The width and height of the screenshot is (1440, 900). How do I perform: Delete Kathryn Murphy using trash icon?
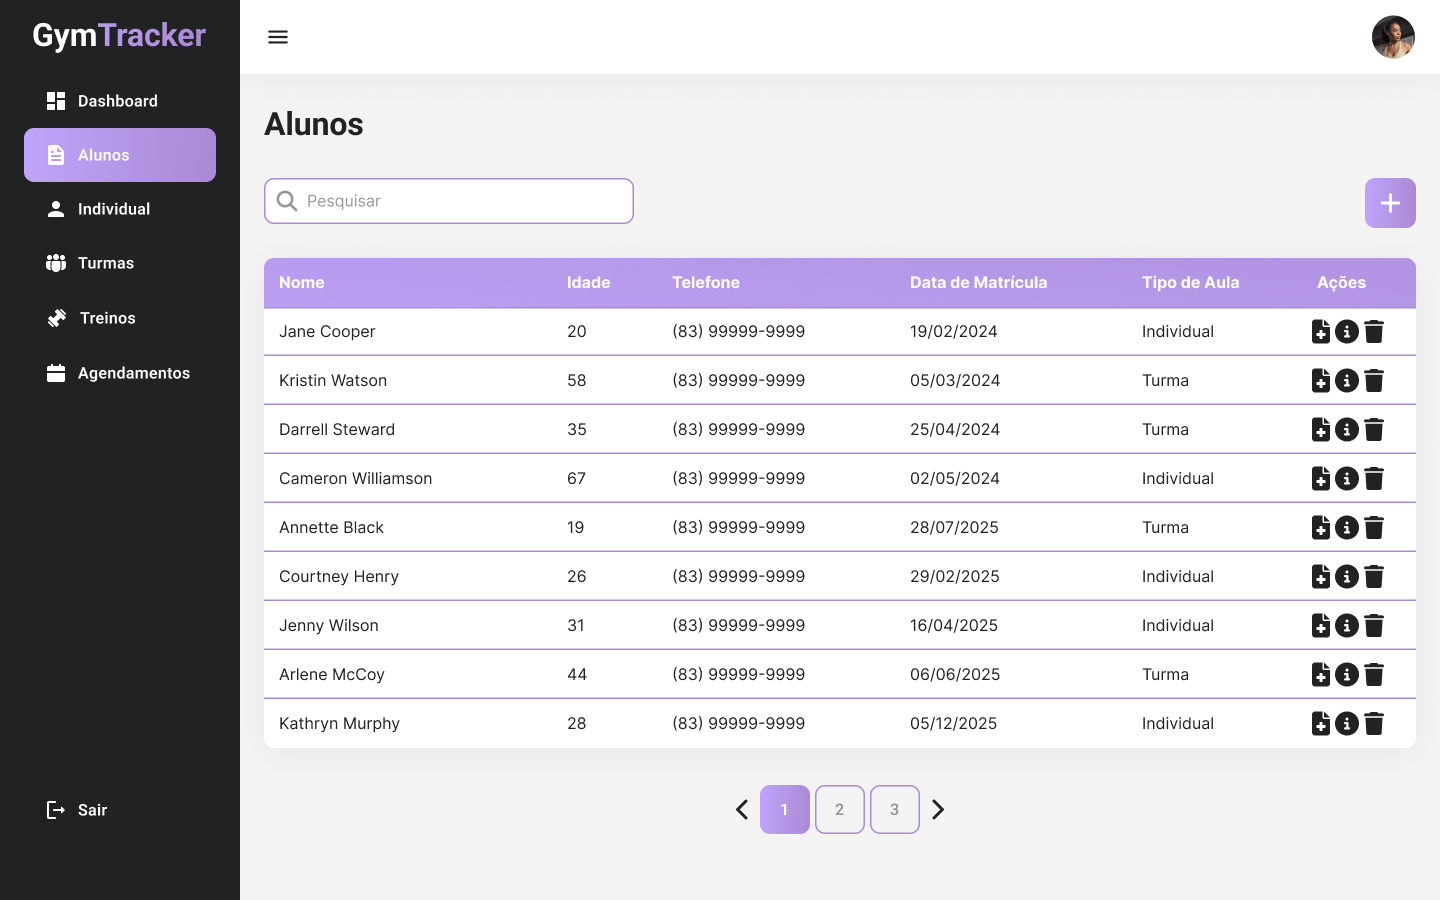point(1374,724)
